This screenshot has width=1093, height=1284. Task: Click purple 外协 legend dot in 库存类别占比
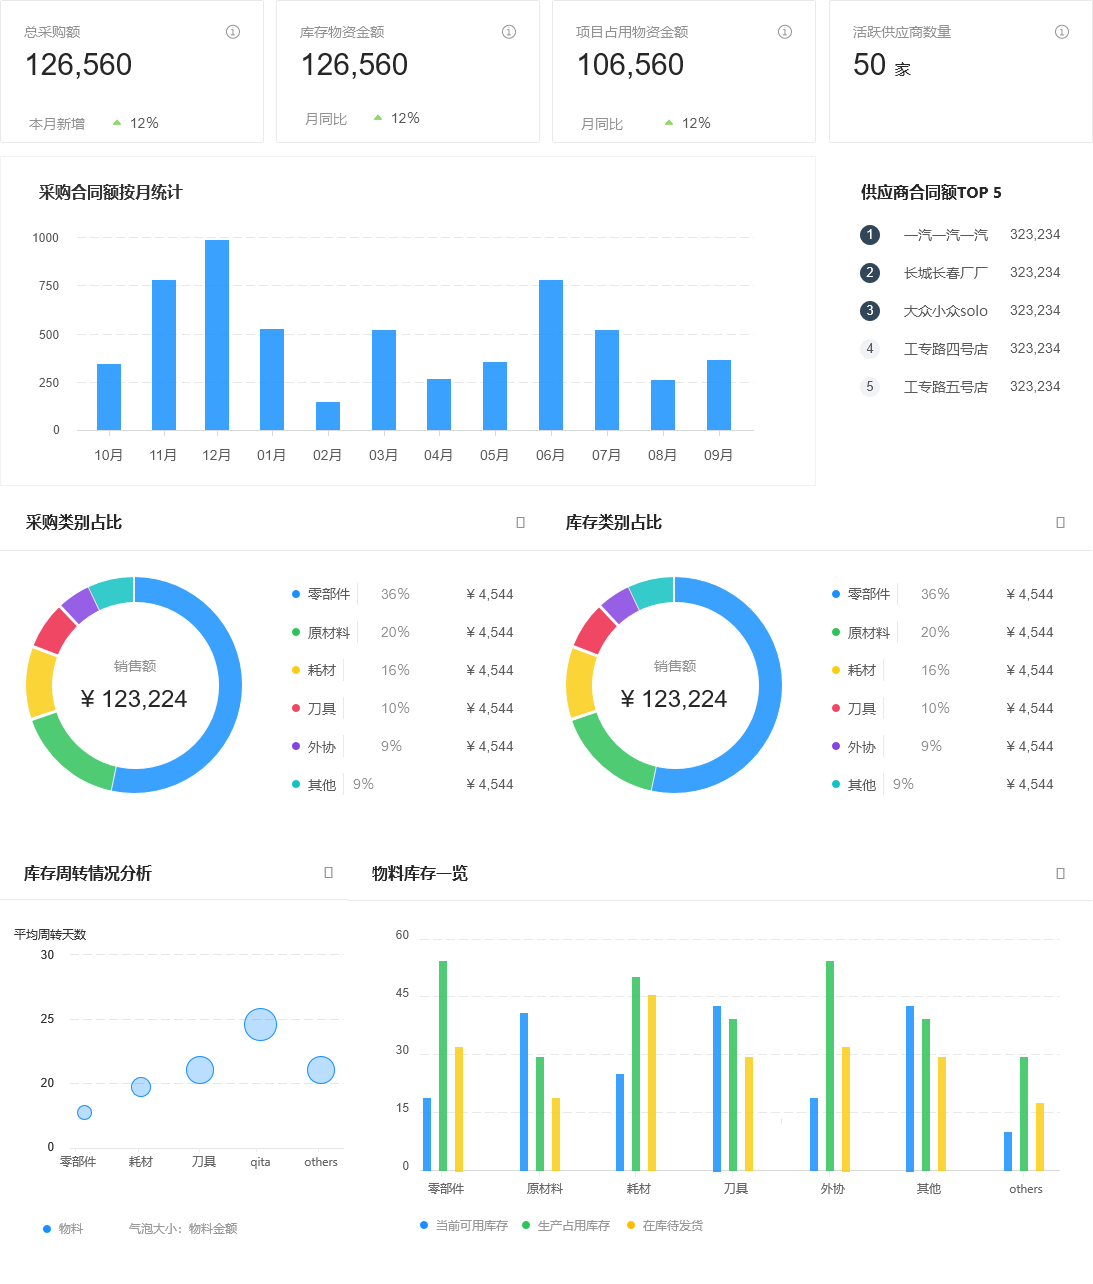tap(836, 746)
